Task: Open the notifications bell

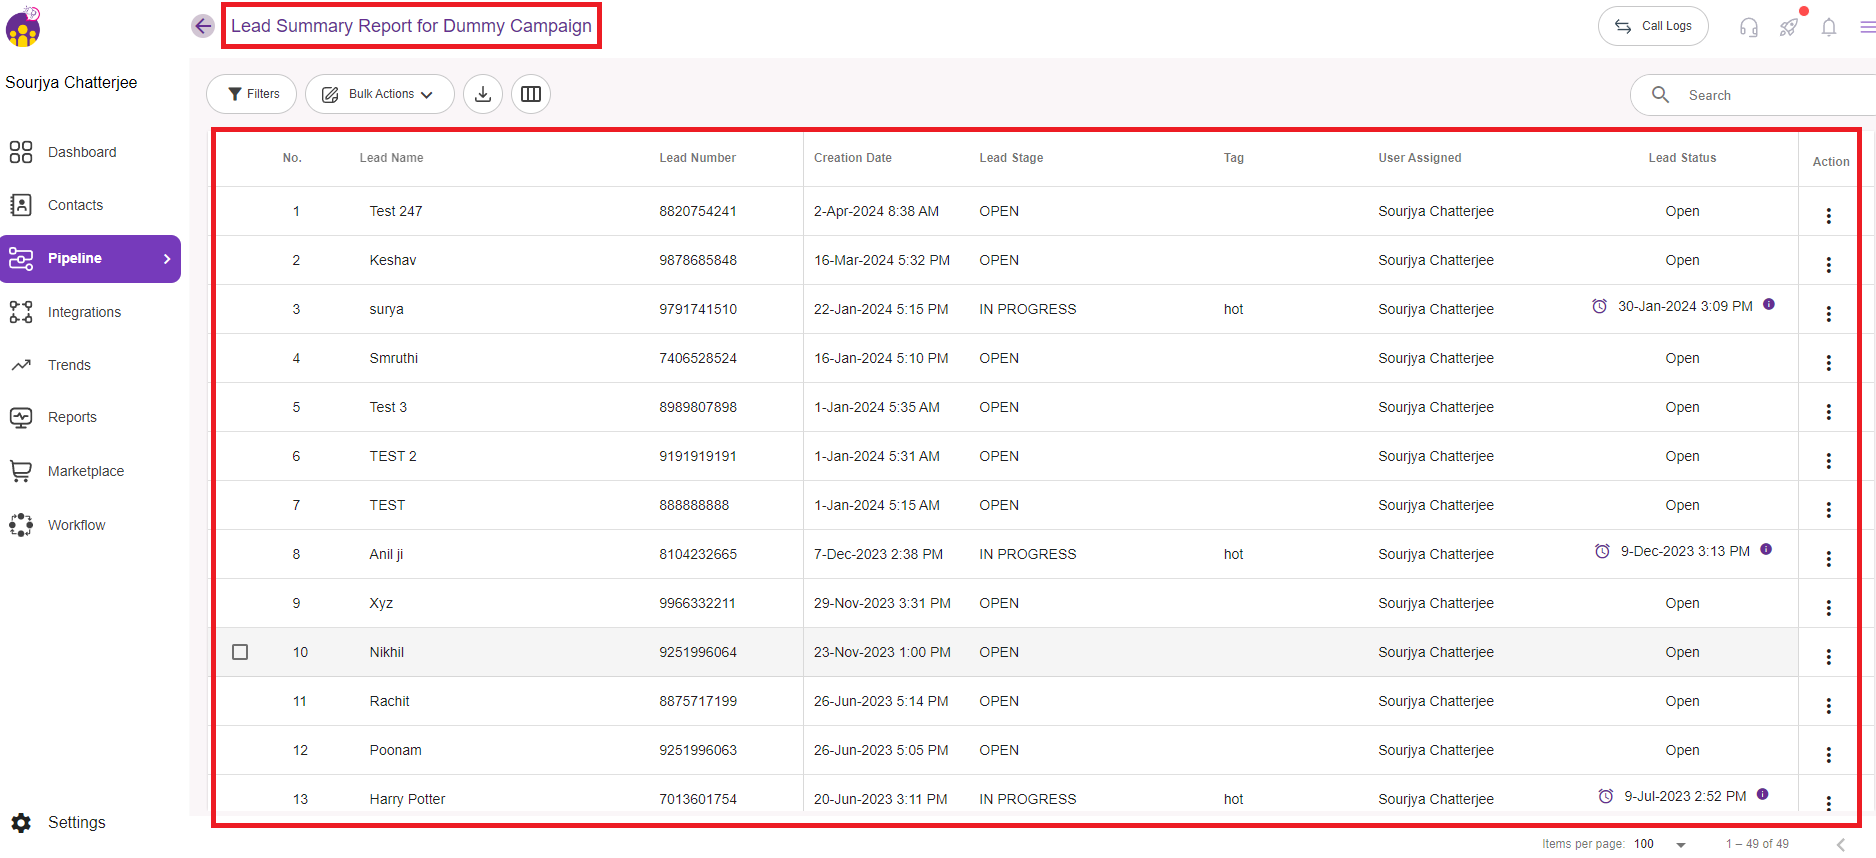Action: (x=1828, y=27)
